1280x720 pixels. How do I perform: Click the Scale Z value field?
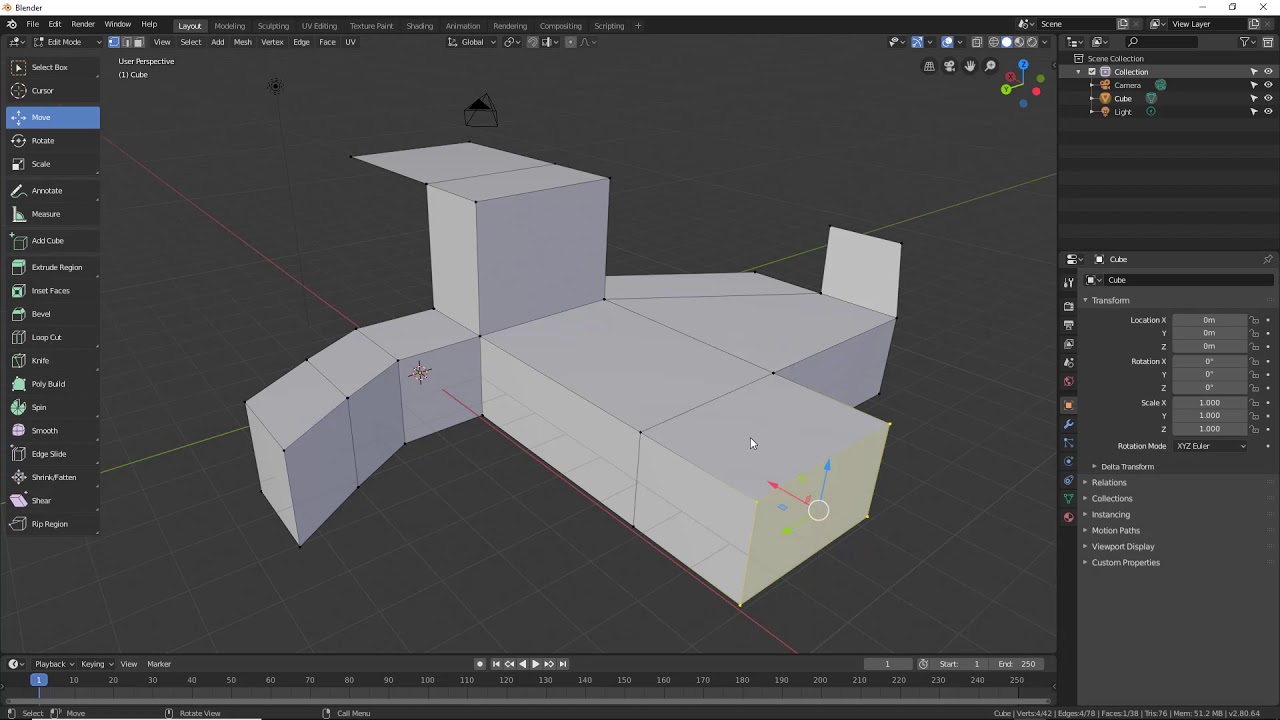click(1209, 429)
